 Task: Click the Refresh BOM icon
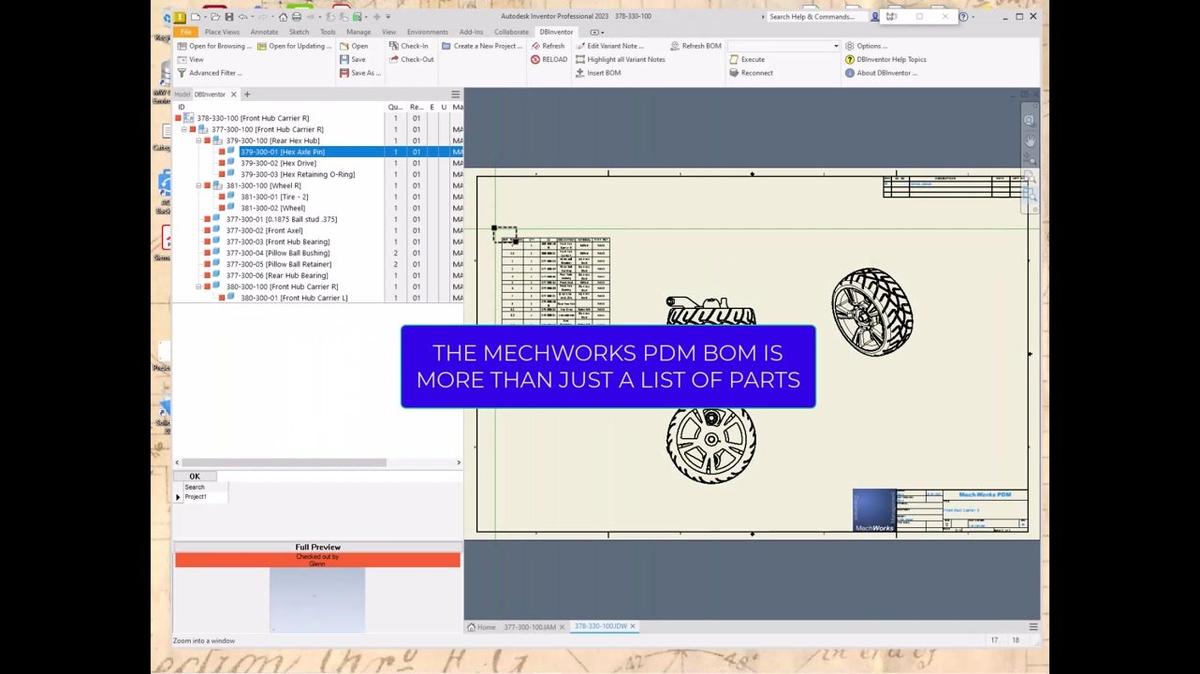(x=675, y=46)
